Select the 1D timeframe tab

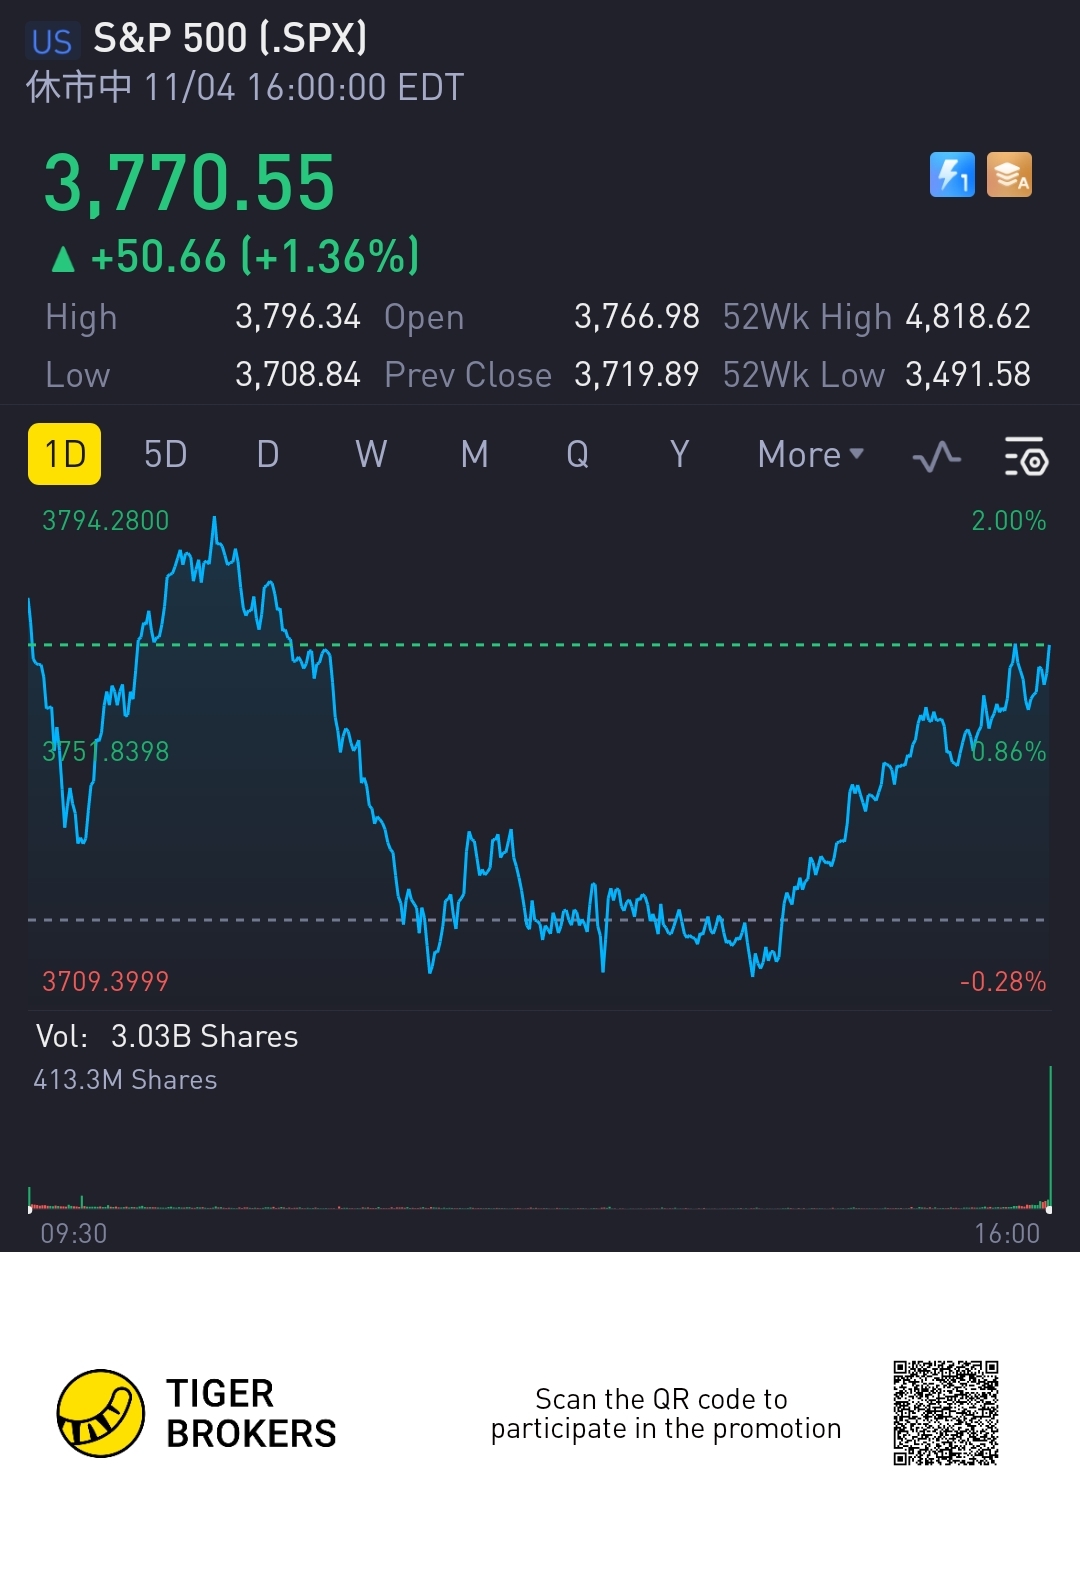point(65,454)
